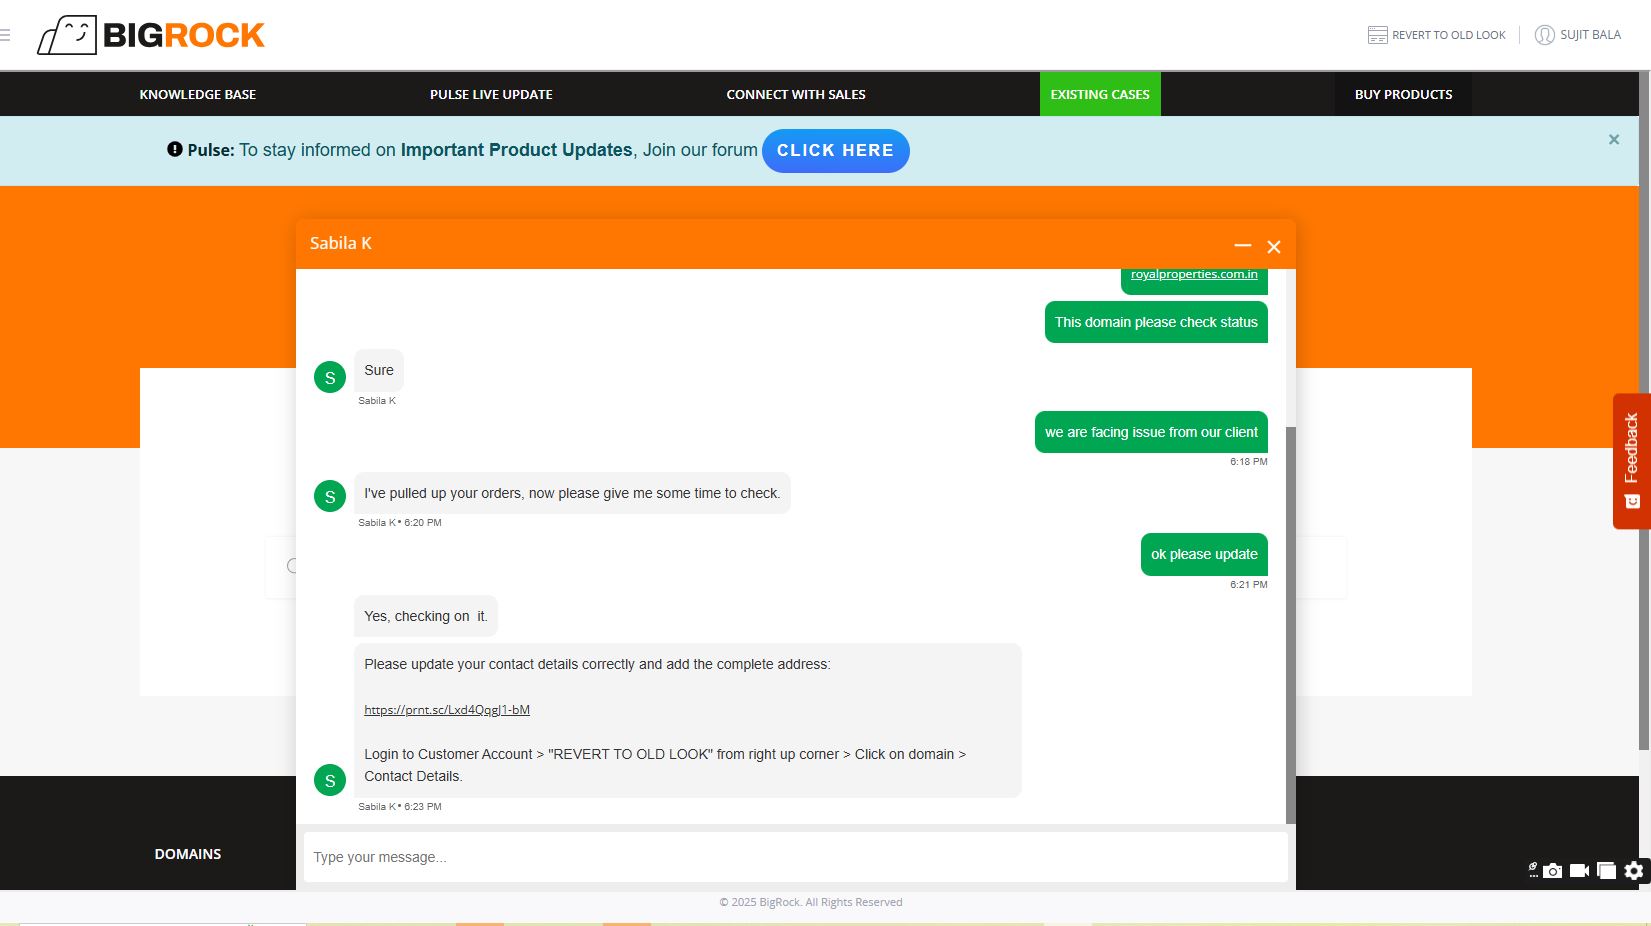Dismiss the Pulse banner with its X
Image resolution: width=1651 pixels, height=926 pixels.
tap(1613, 140)
